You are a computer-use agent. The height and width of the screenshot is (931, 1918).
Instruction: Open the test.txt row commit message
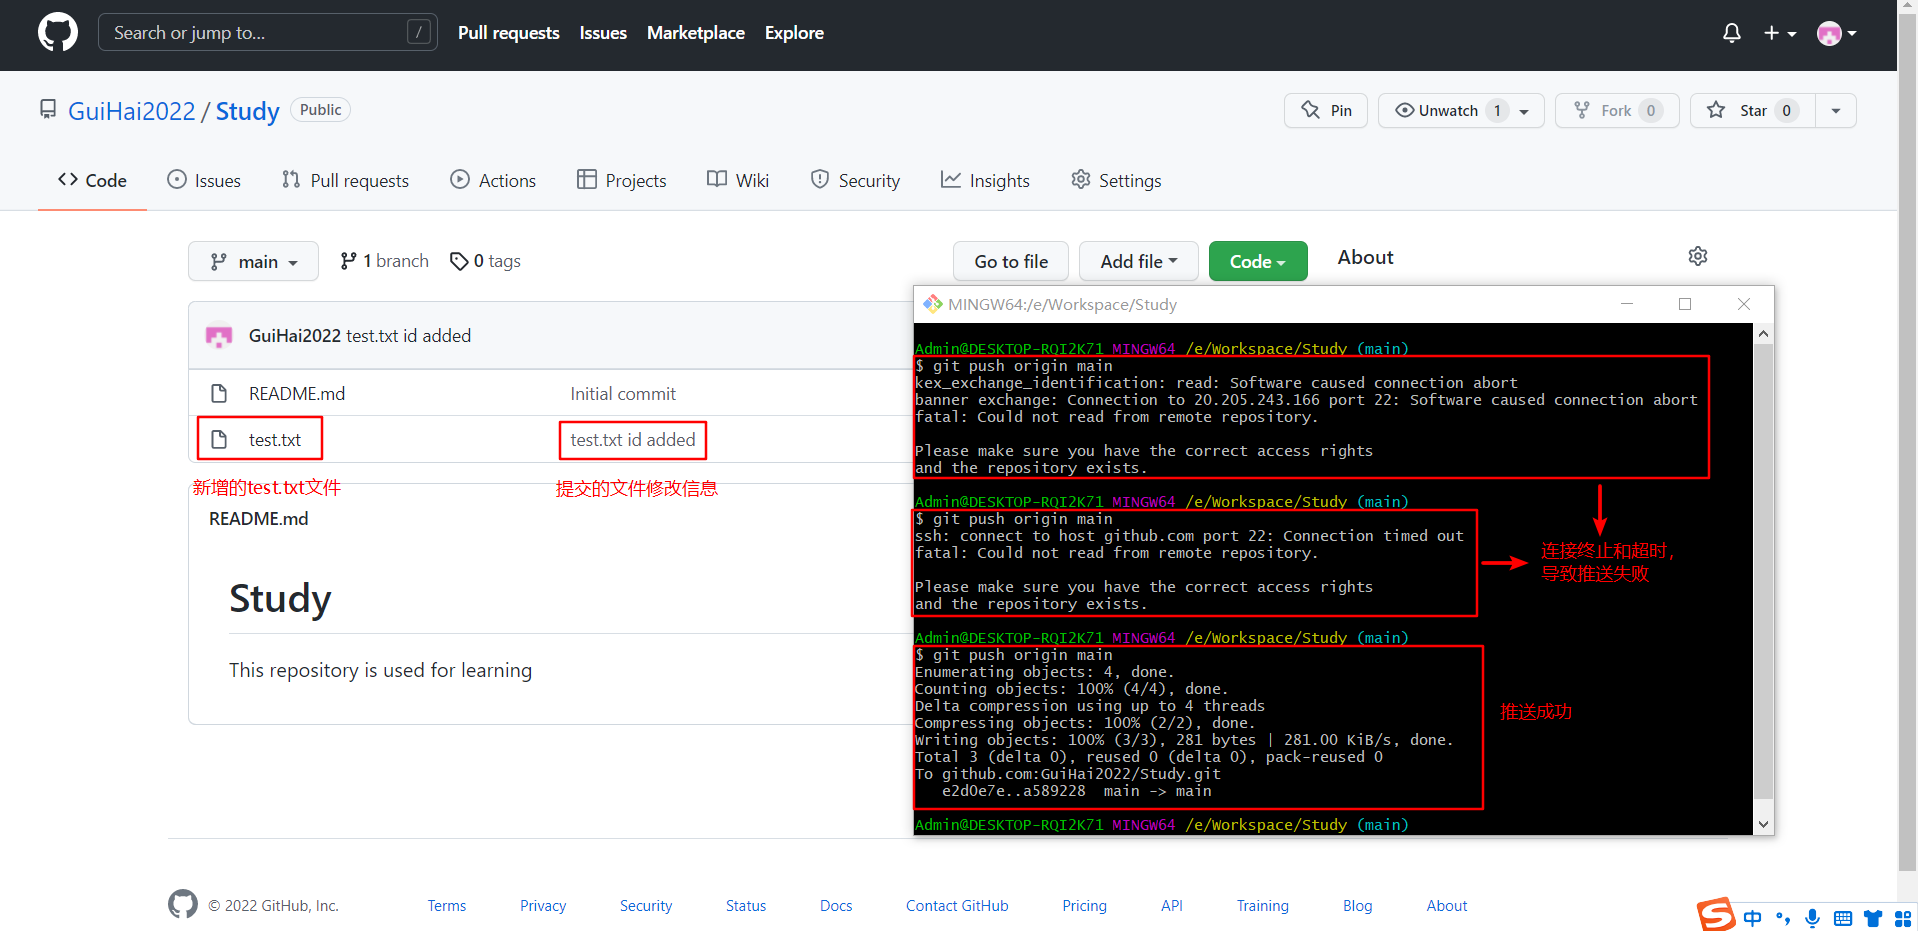(633, 440)
